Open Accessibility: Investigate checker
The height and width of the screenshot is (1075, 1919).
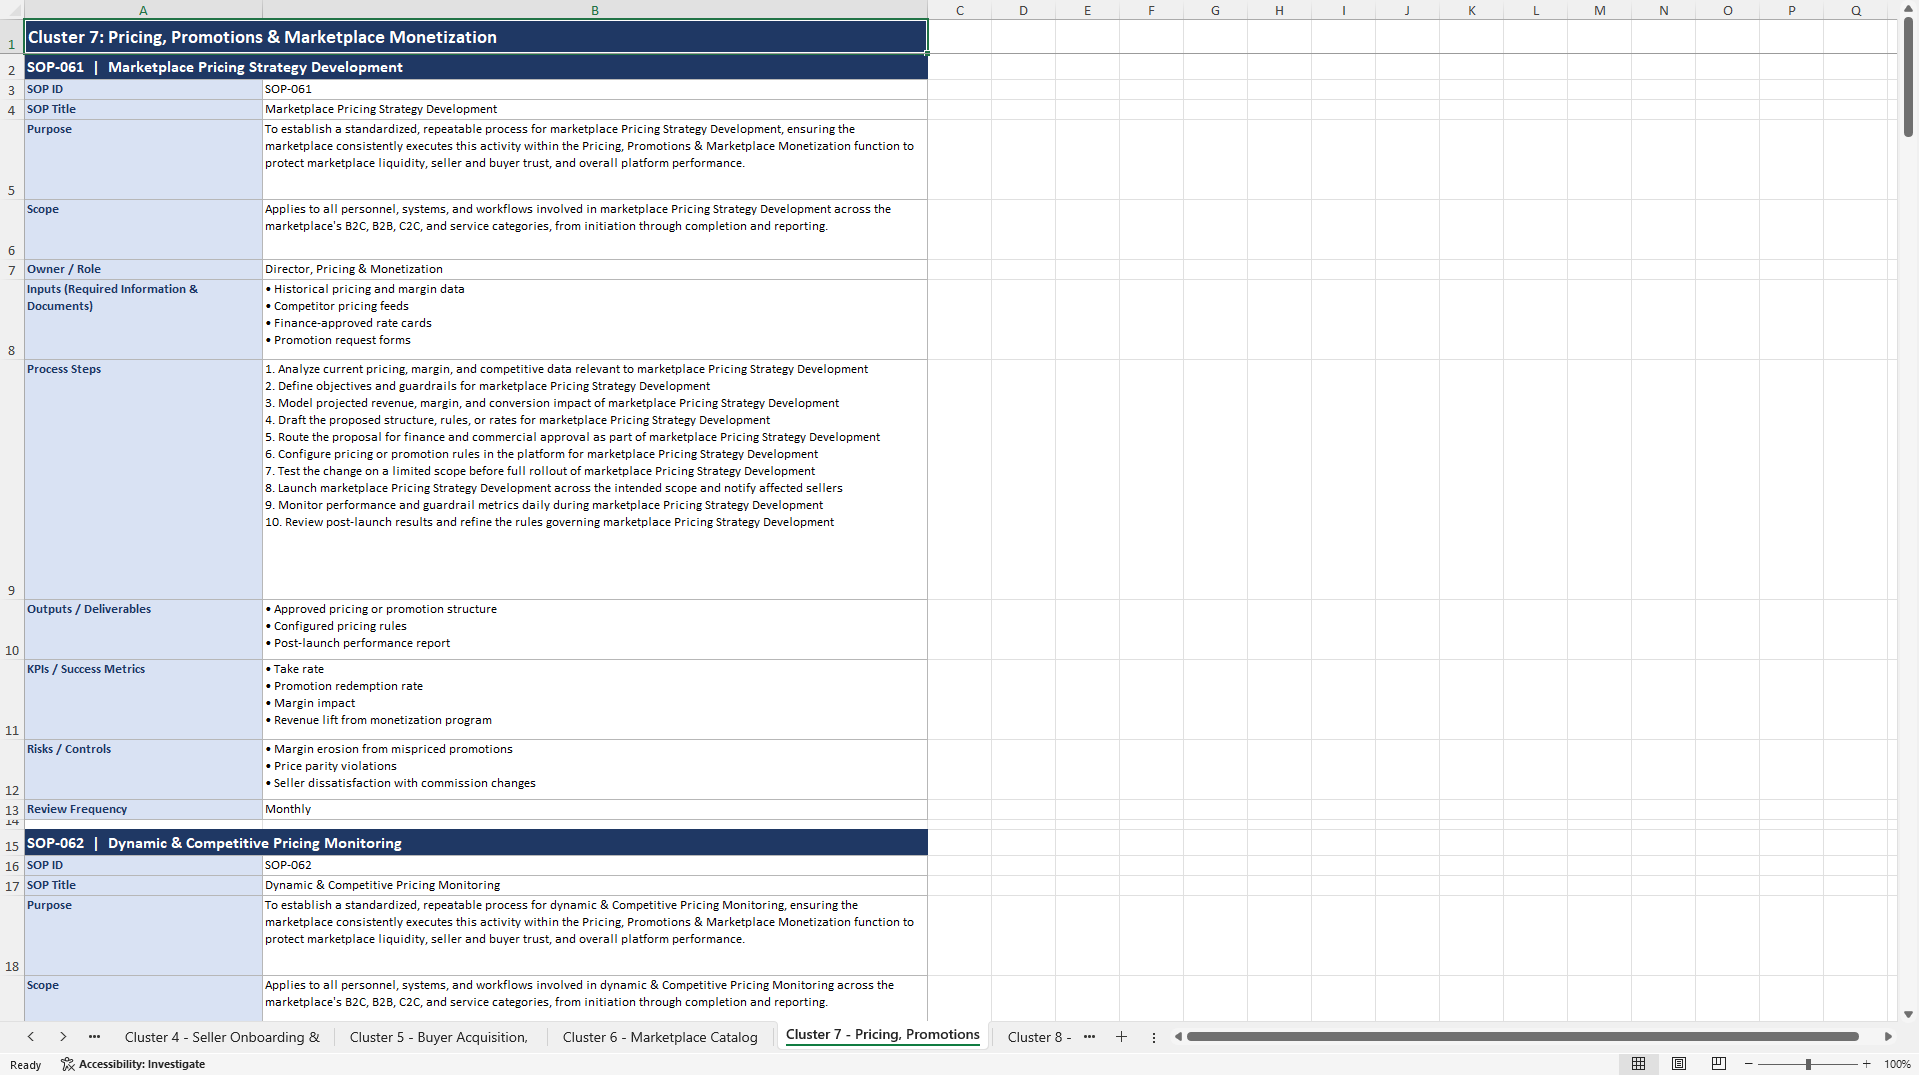(133, 1064)
